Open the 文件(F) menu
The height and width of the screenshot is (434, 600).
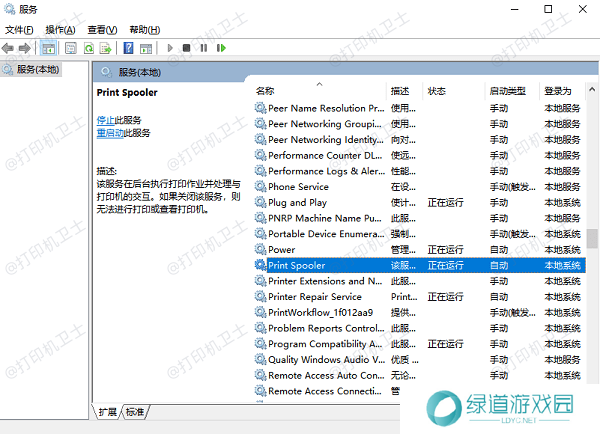pos(19,29)
